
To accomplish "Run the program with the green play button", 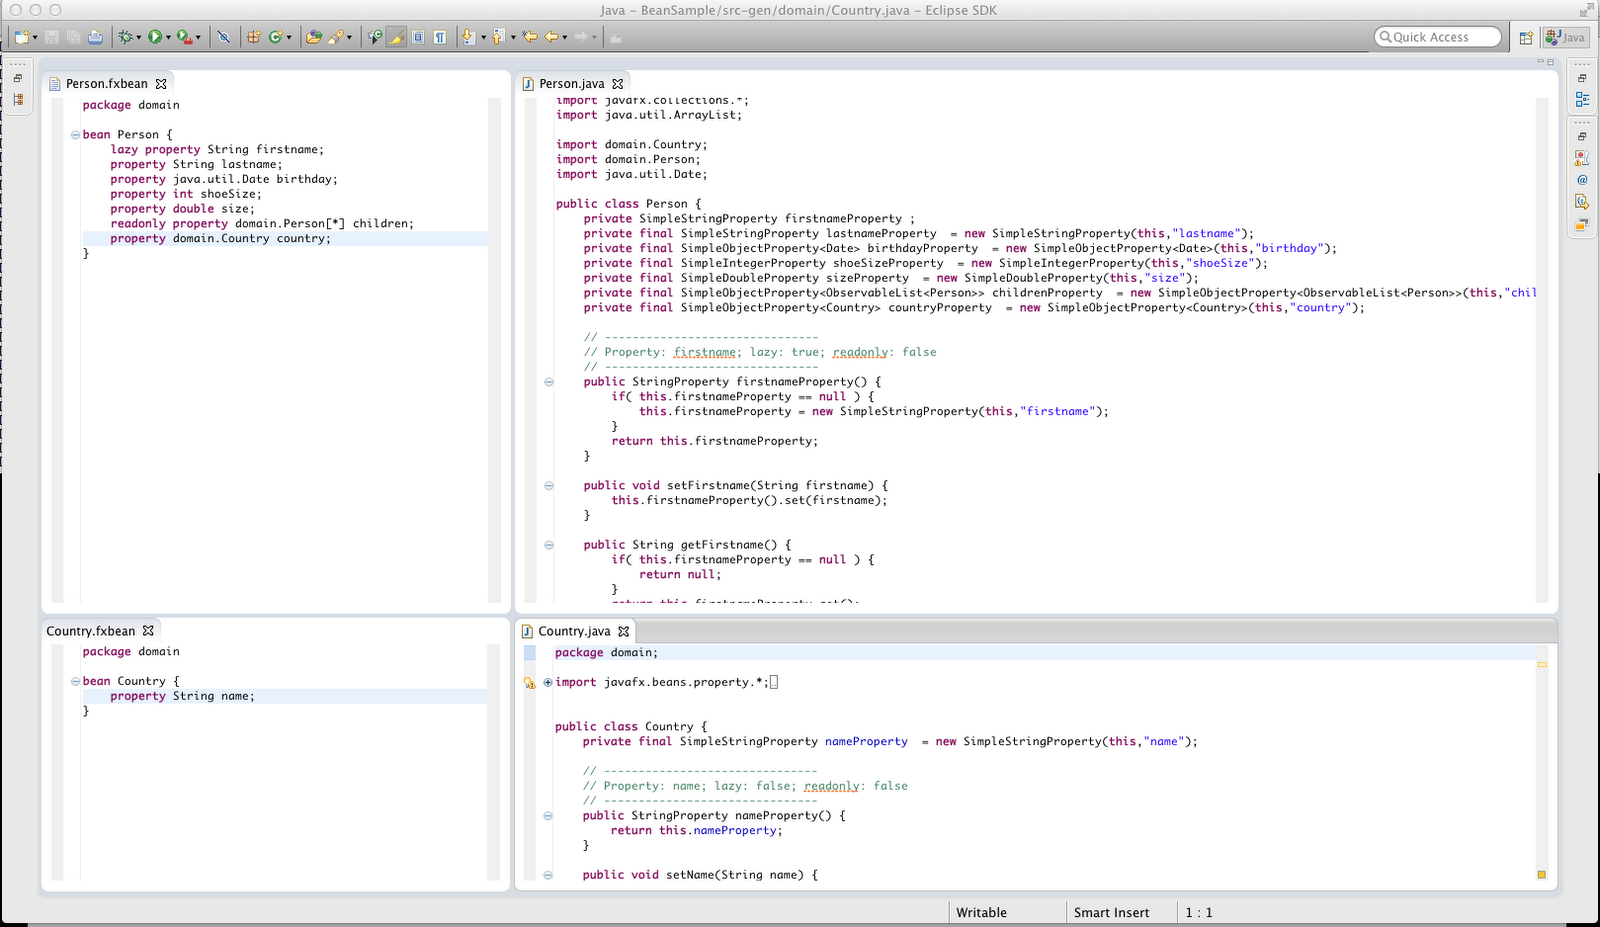I will pos(155,37).
